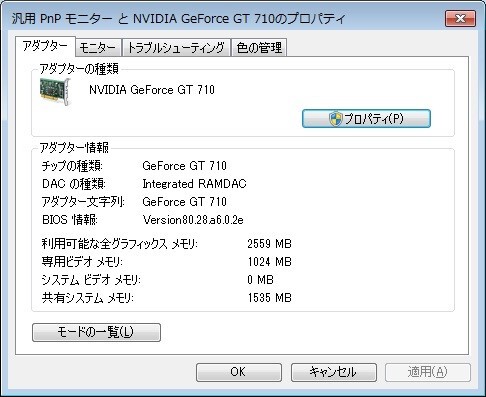Image resolution: width=486 pixels, height=397 pixels.
Task: Click the Integrated RAMDAC value
Action: tap(194, 184)
